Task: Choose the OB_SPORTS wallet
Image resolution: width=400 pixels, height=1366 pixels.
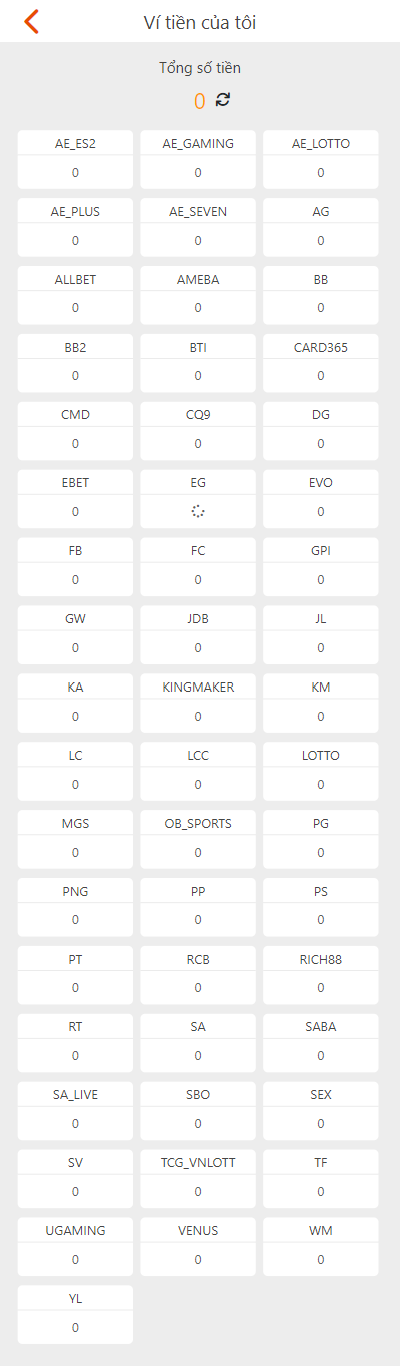Action: coord(198,839)
